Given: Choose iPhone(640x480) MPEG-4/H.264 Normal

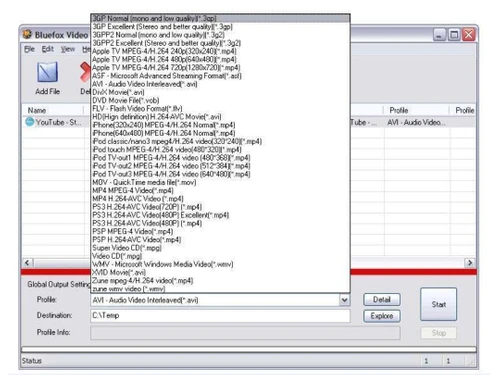Looking at the screenshot, I should click(220, 133).
